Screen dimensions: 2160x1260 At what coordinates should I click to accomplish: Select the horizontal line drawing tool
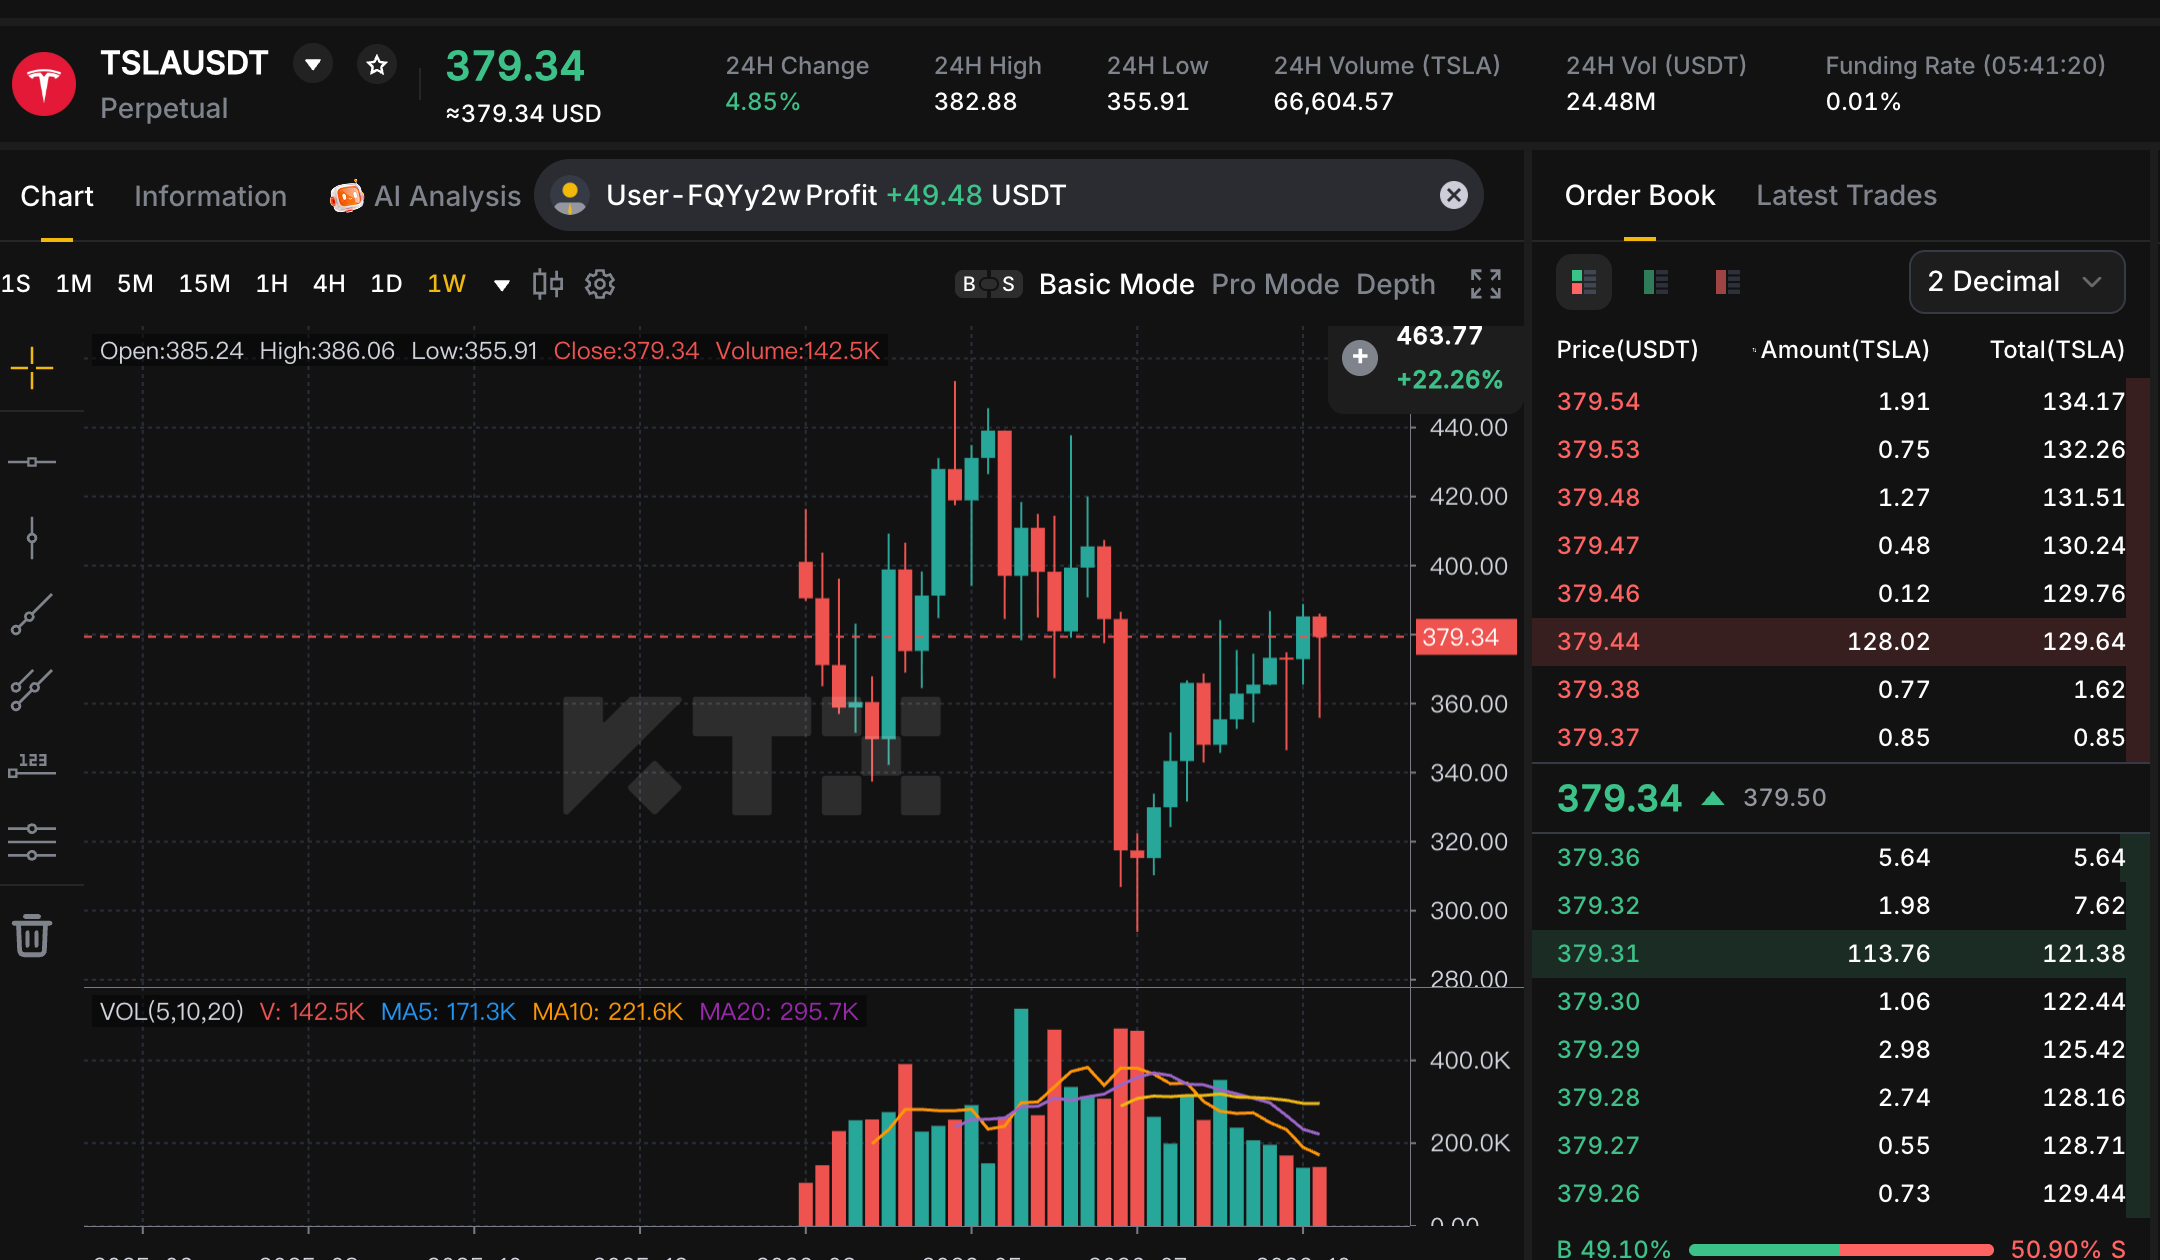click(x=32, y=462)
